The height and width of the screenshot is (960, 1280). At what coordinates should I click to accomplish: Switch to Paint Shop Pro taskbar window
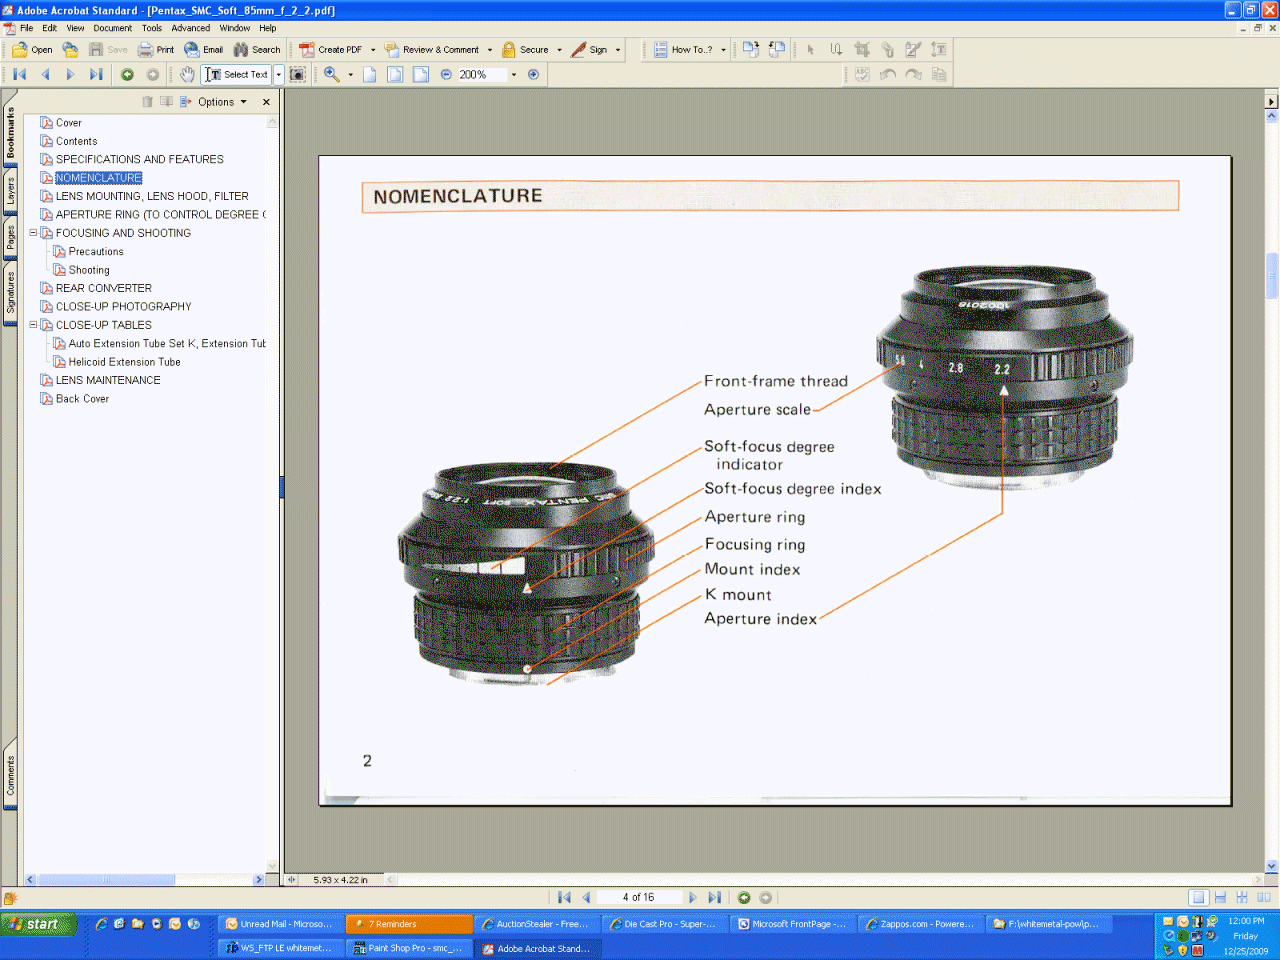point(407,948)
